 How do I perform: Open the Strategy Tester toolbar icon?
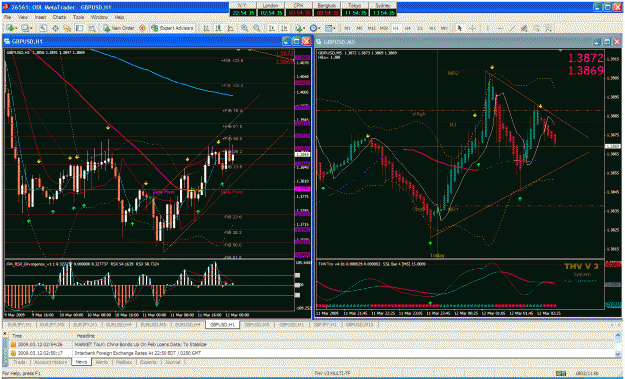point(92,28)
